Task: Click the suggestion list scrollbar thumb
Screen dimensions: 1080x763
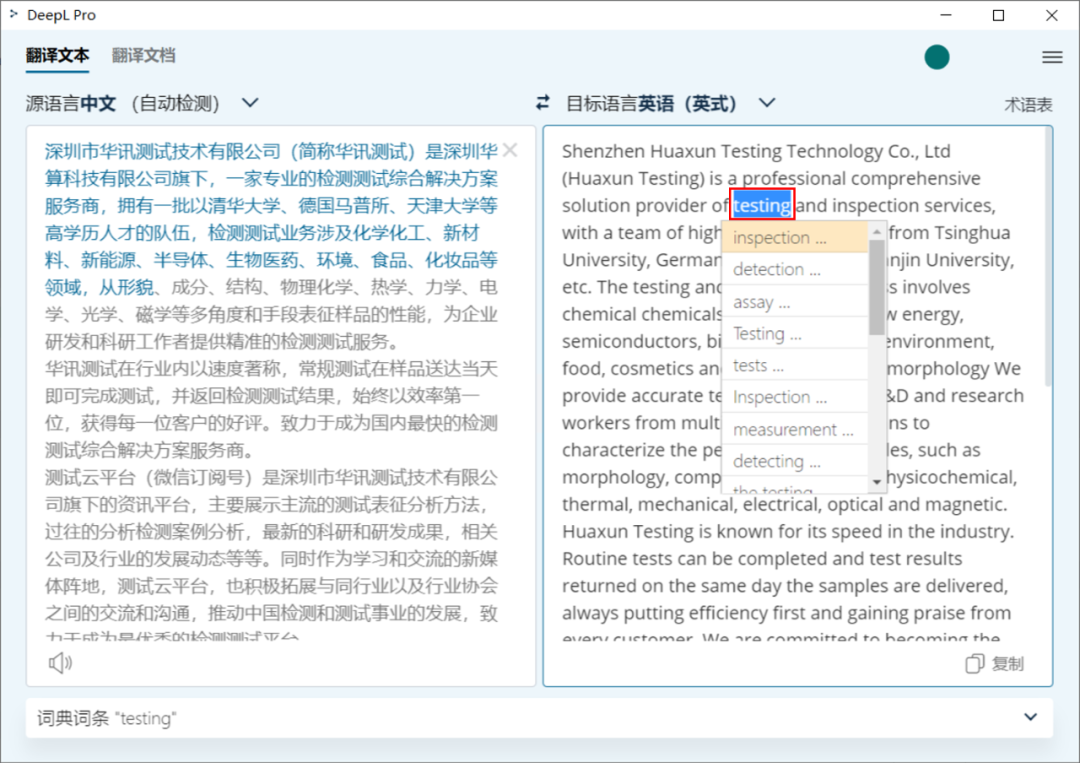Action: pos(877,287)
